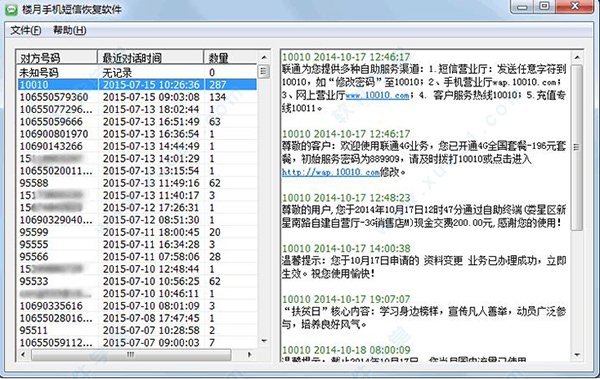The image size is (600, 379).
Task: Click message pane scroll down arrow
Action: pyautogui.click(x=577, y=355)
